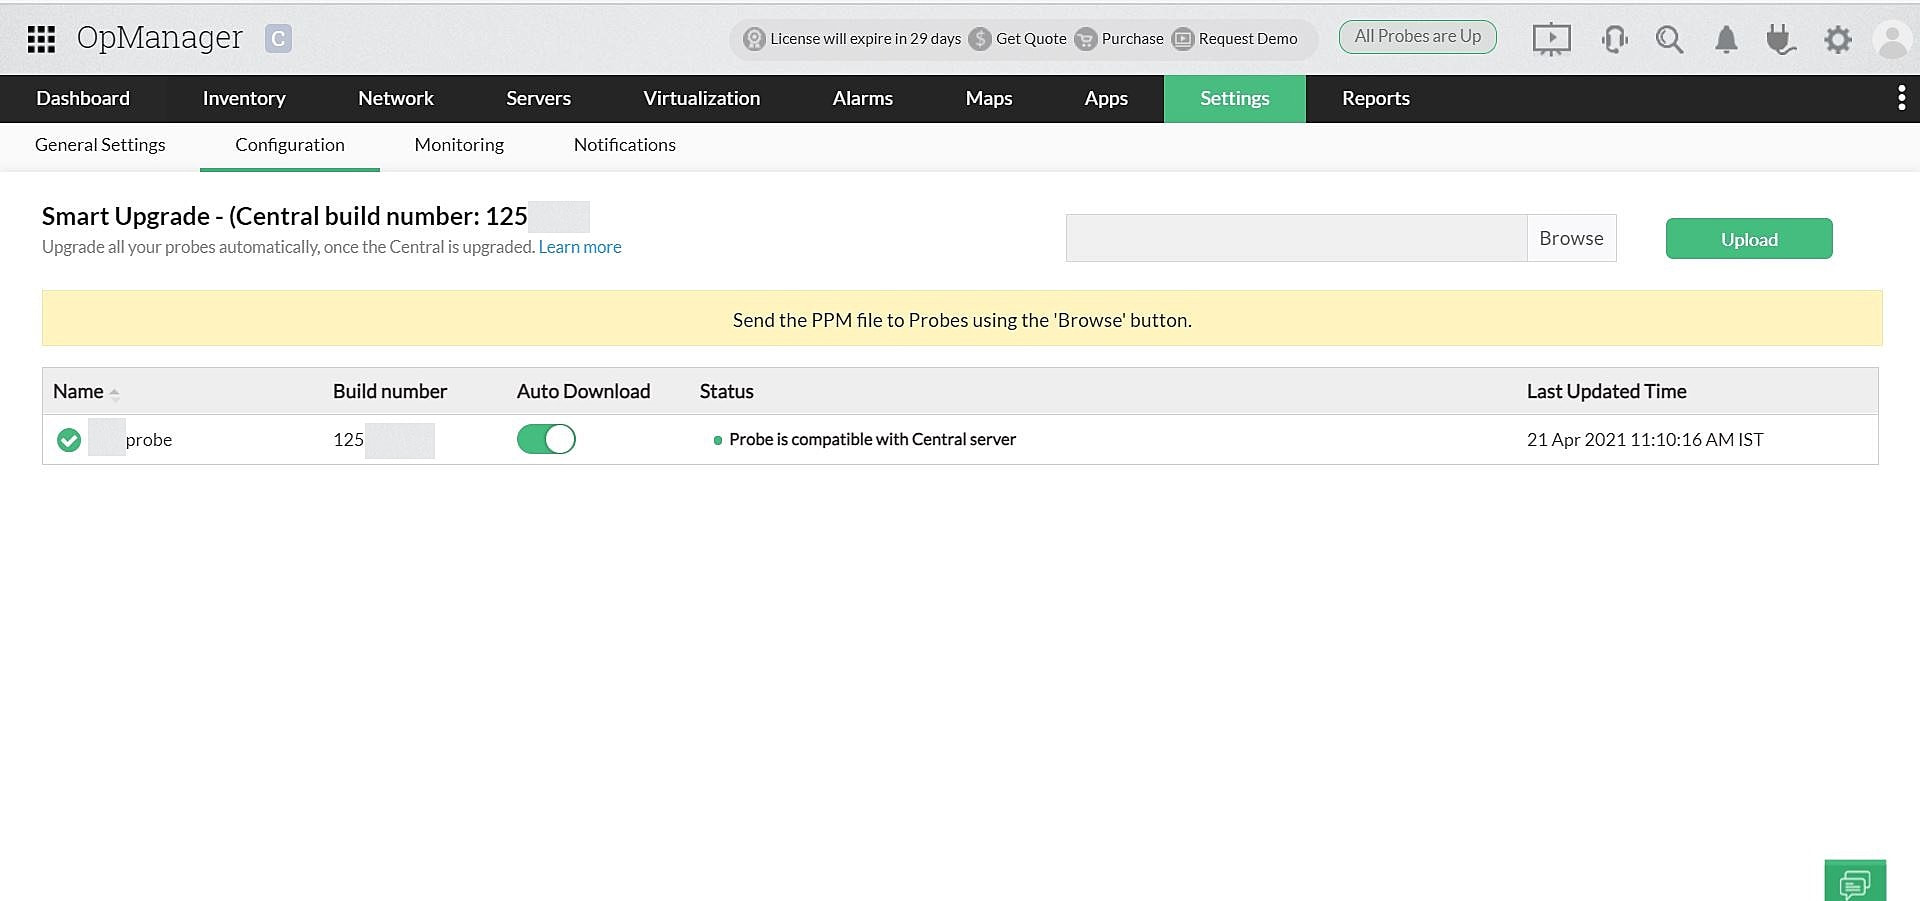
Task: Open the quick settings gear icon
Action: point(1837,39)
